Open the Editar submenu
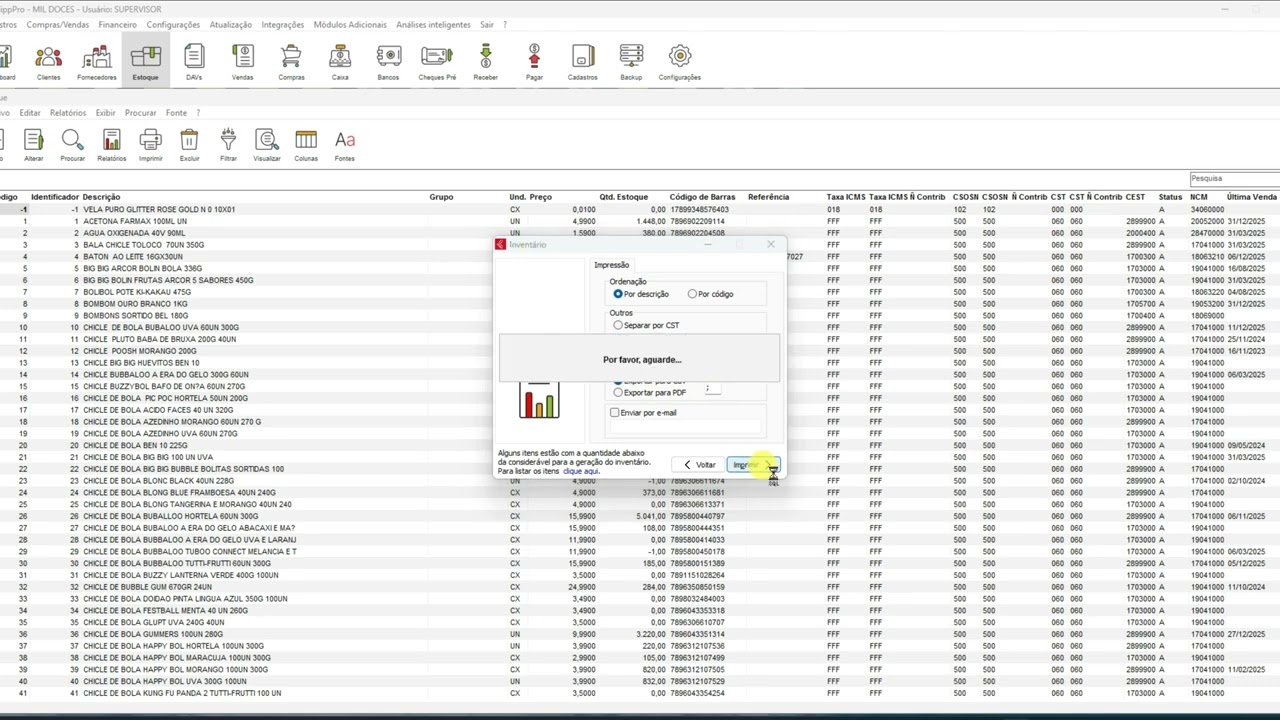1280x720 pixels. click(x=30, y=113)
